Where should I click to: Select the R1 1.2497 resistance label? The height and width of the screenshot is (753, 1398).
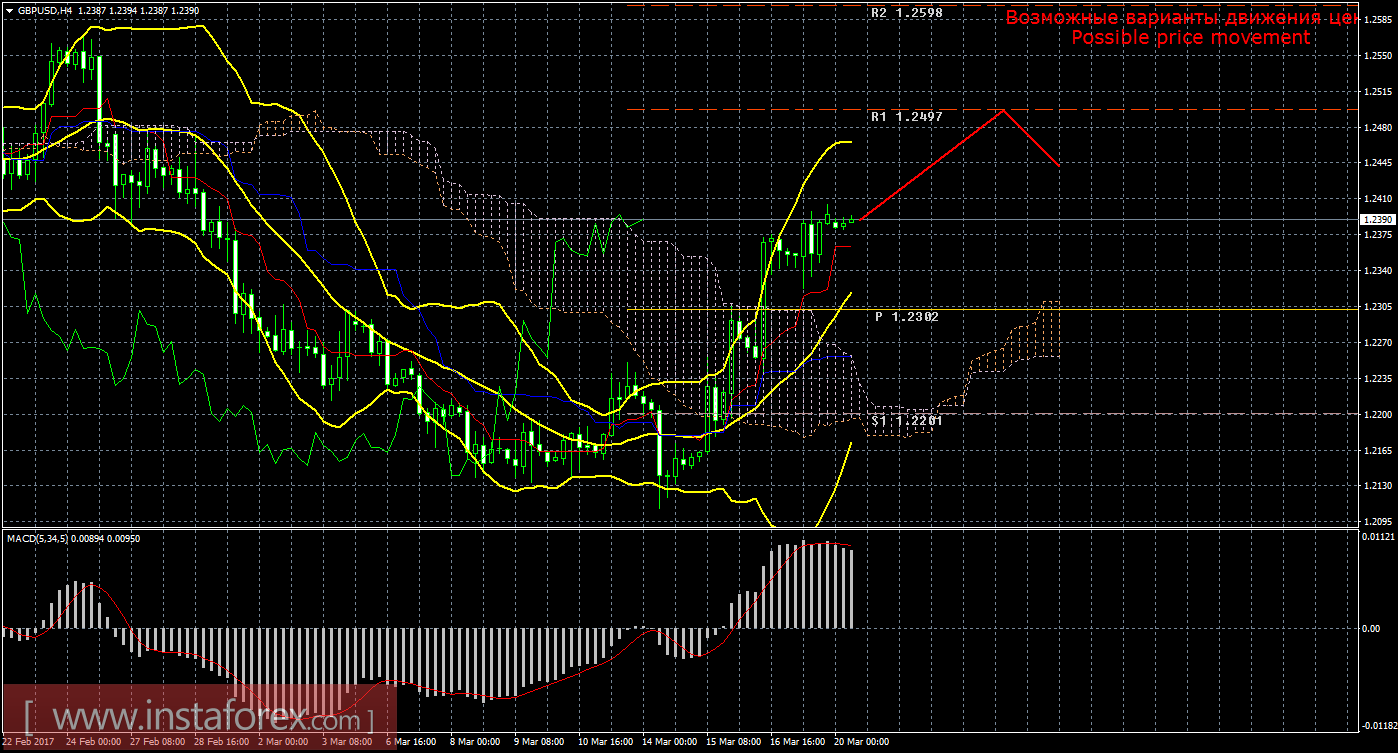point(906,116)
